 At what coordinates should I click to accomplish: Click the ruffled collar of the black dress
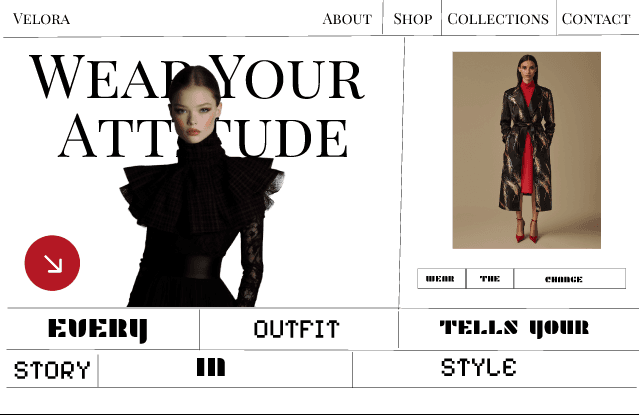tap(202, 190)
